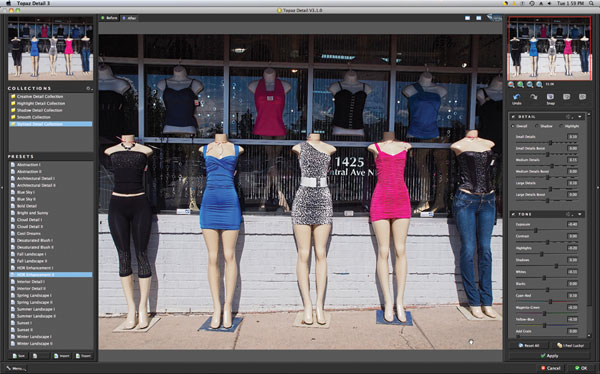Switch to the After view tab
Image resolution: width=600 pixels, height=374 pixels.
pos(129,18)
